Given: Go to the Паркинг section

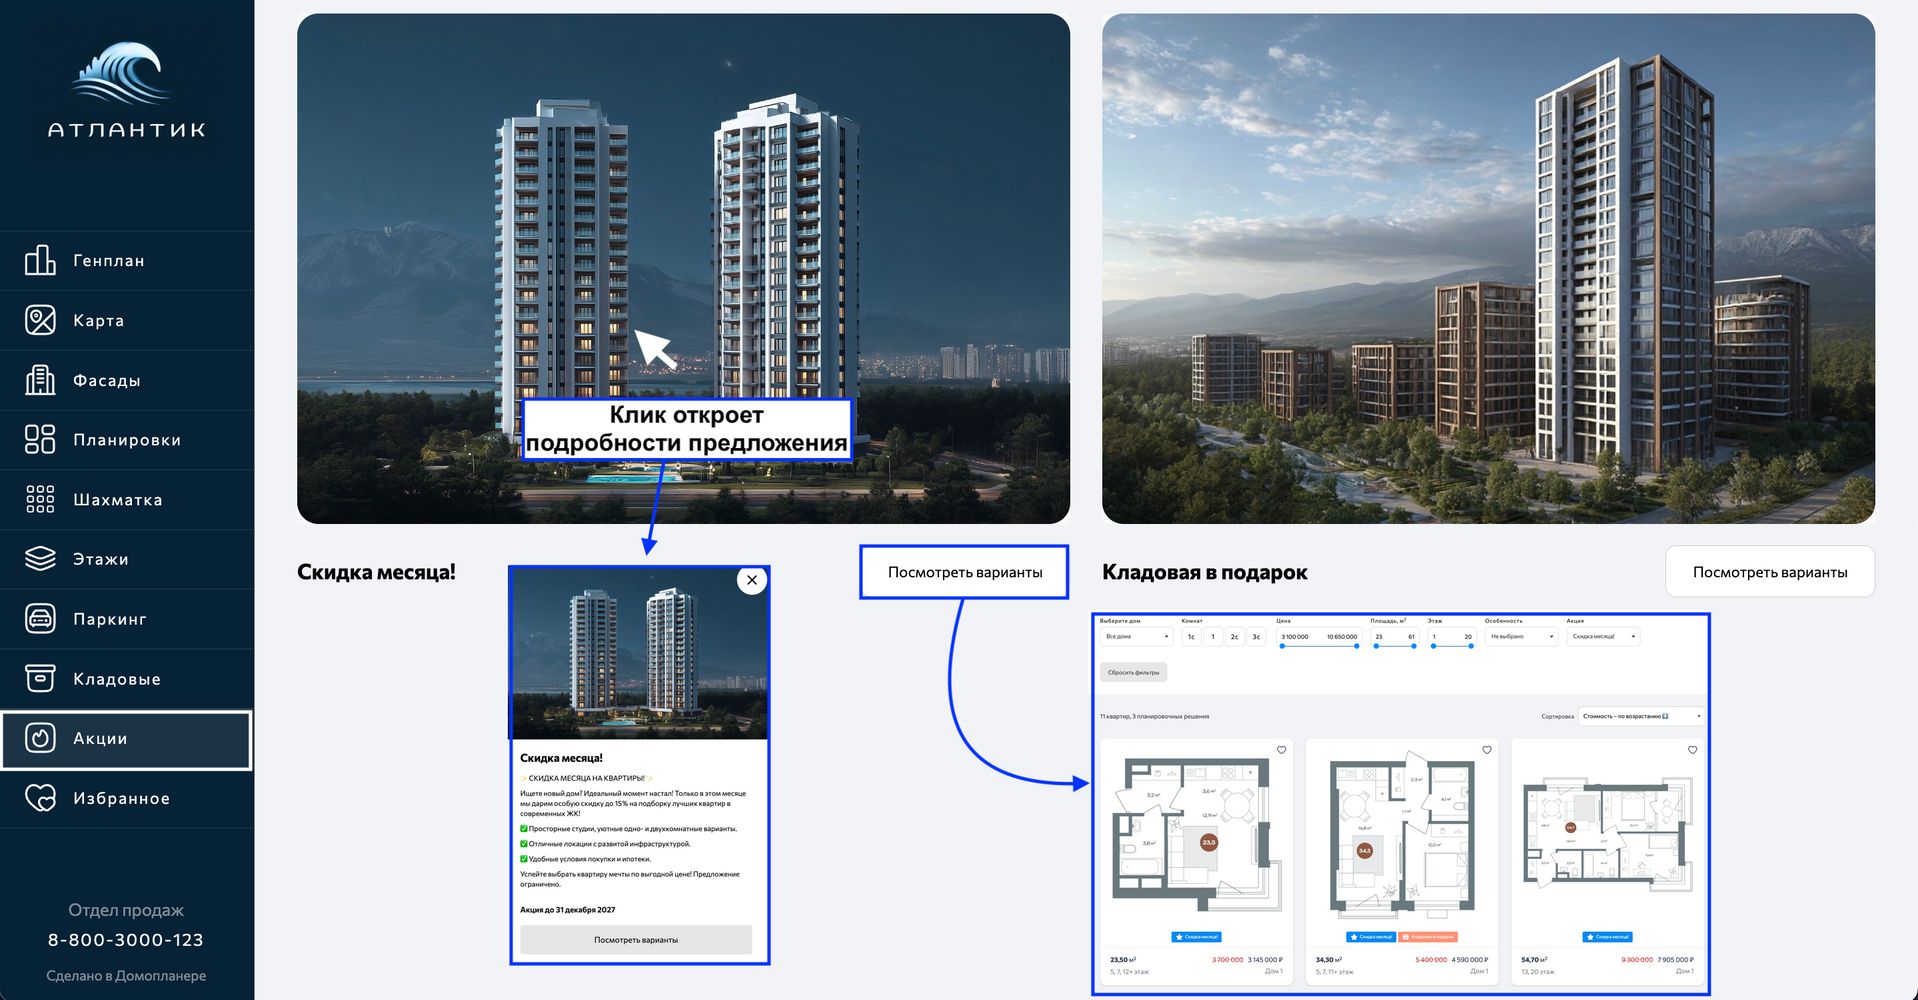Looking at the screenshot, I should (126, 619).
